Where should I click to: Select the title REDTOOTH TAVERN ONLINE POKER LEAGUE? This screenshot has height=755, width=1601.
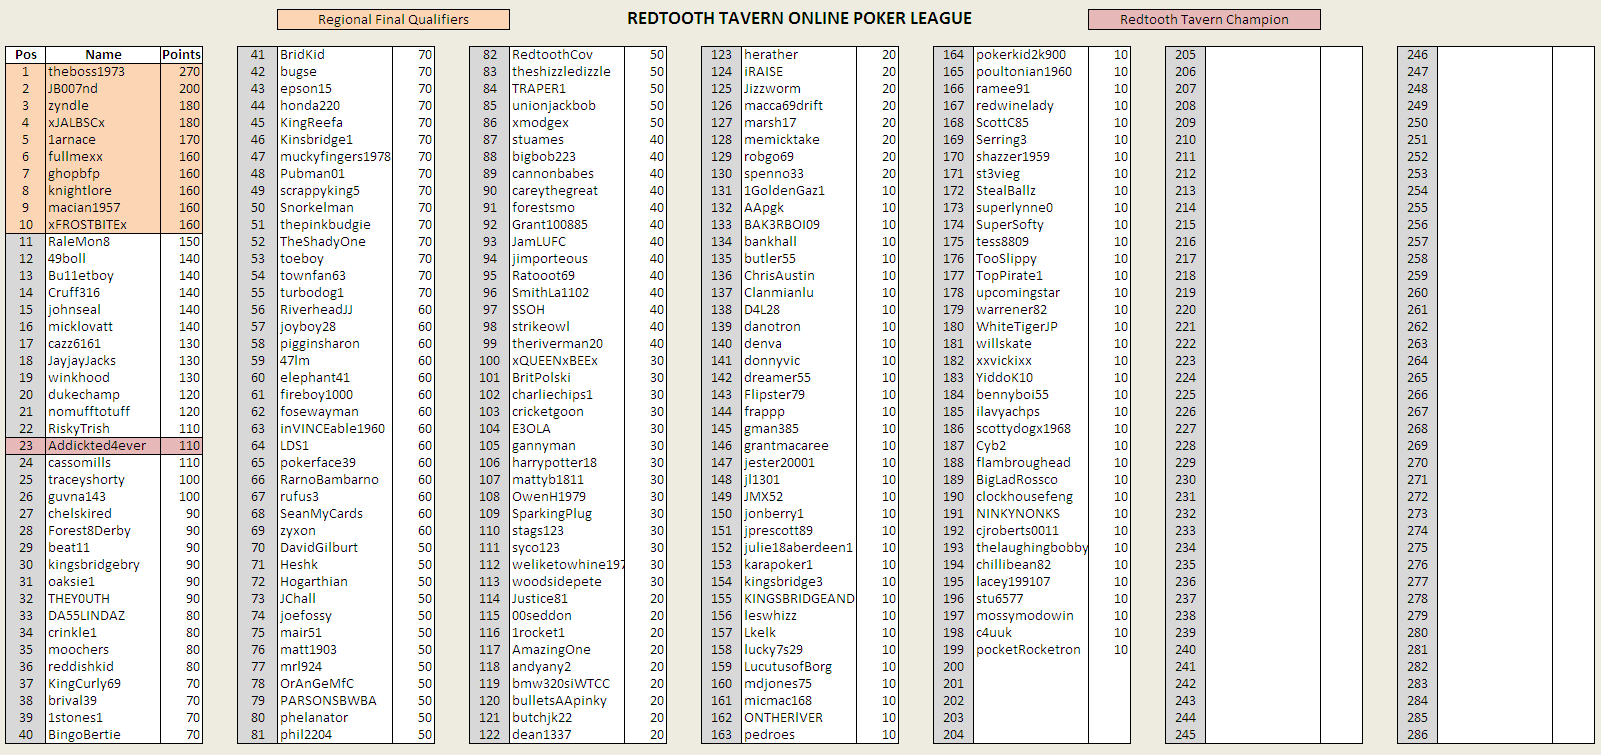tap(799, 18)
